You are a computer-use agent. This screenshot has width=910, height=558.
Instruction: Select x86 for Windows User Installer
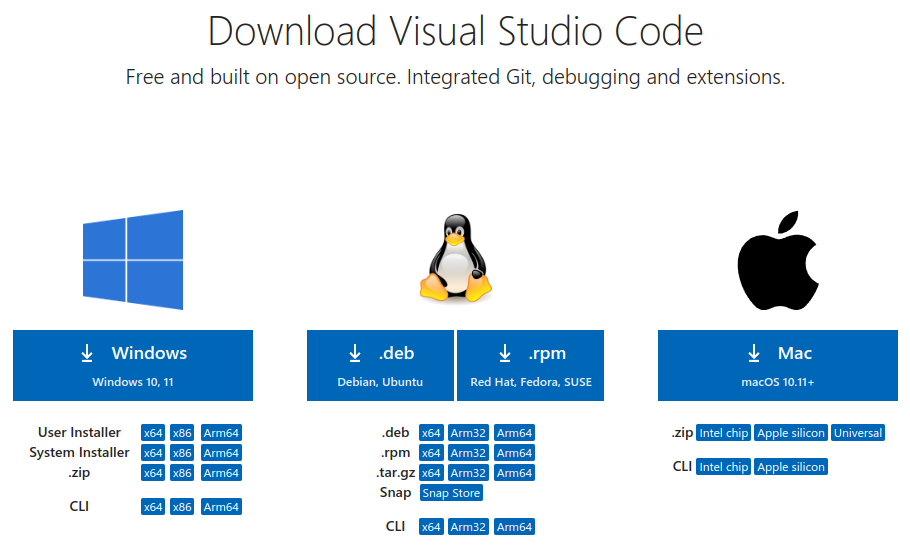(182, 433)
